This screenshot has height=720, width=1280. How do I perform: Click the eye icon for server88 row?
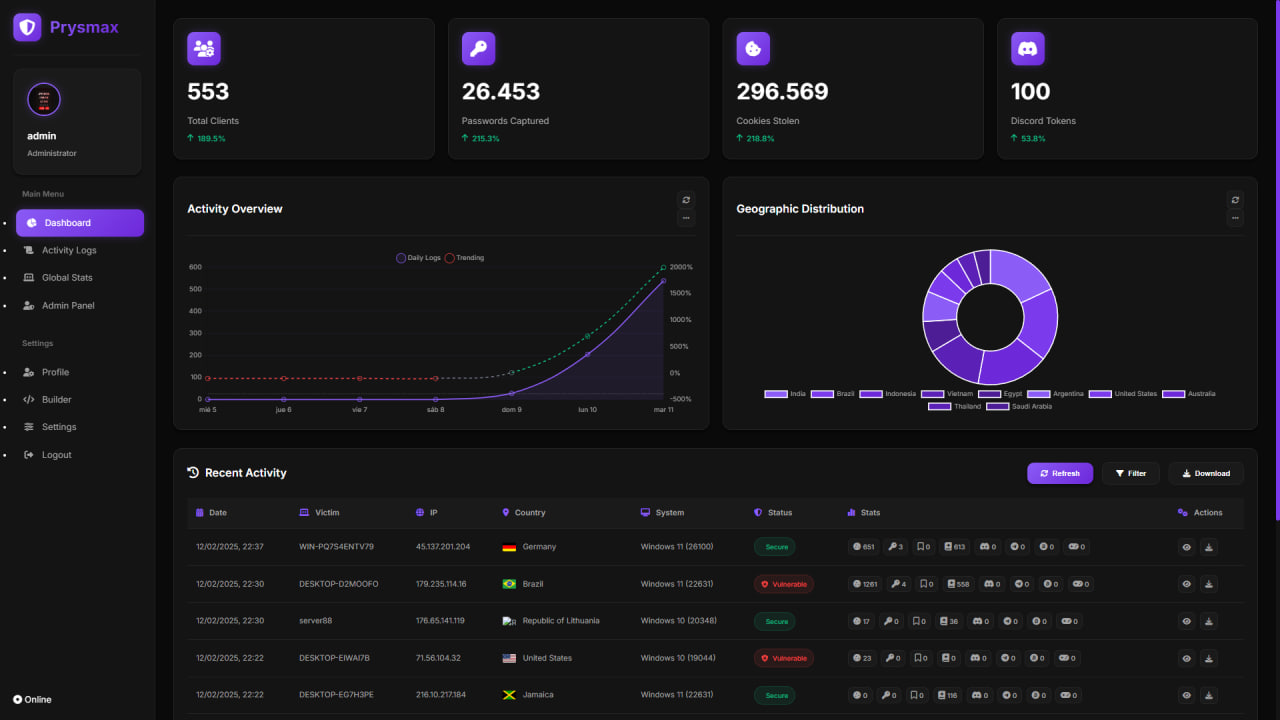[x=1187, y=621]
